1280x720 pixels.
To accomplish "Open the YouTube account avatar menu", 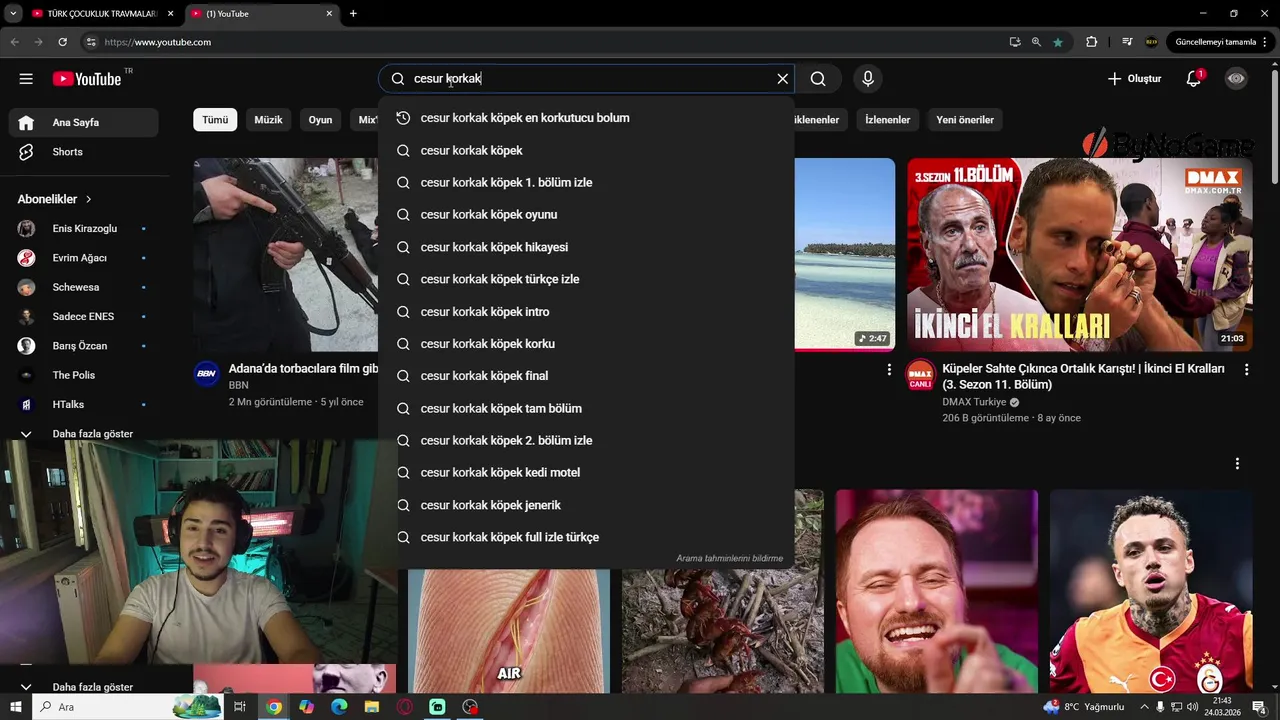I will 1237,79.
